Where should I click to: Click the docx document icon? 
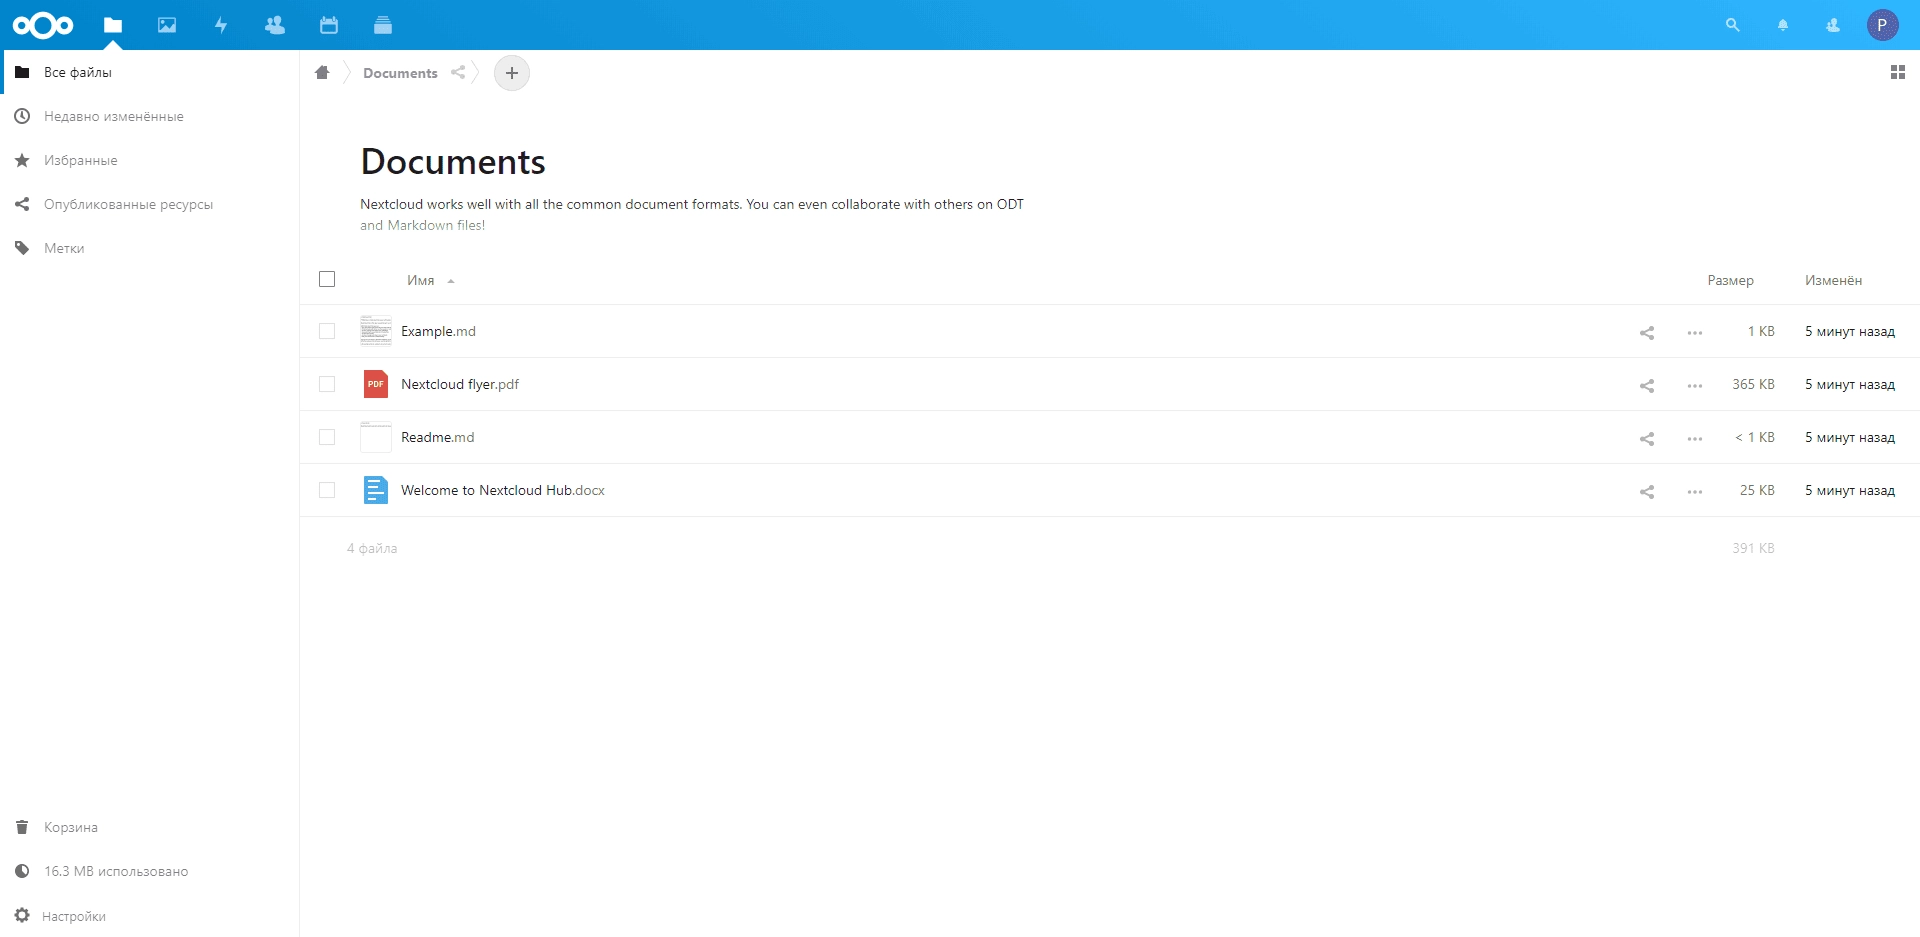(x=376, y=490)
